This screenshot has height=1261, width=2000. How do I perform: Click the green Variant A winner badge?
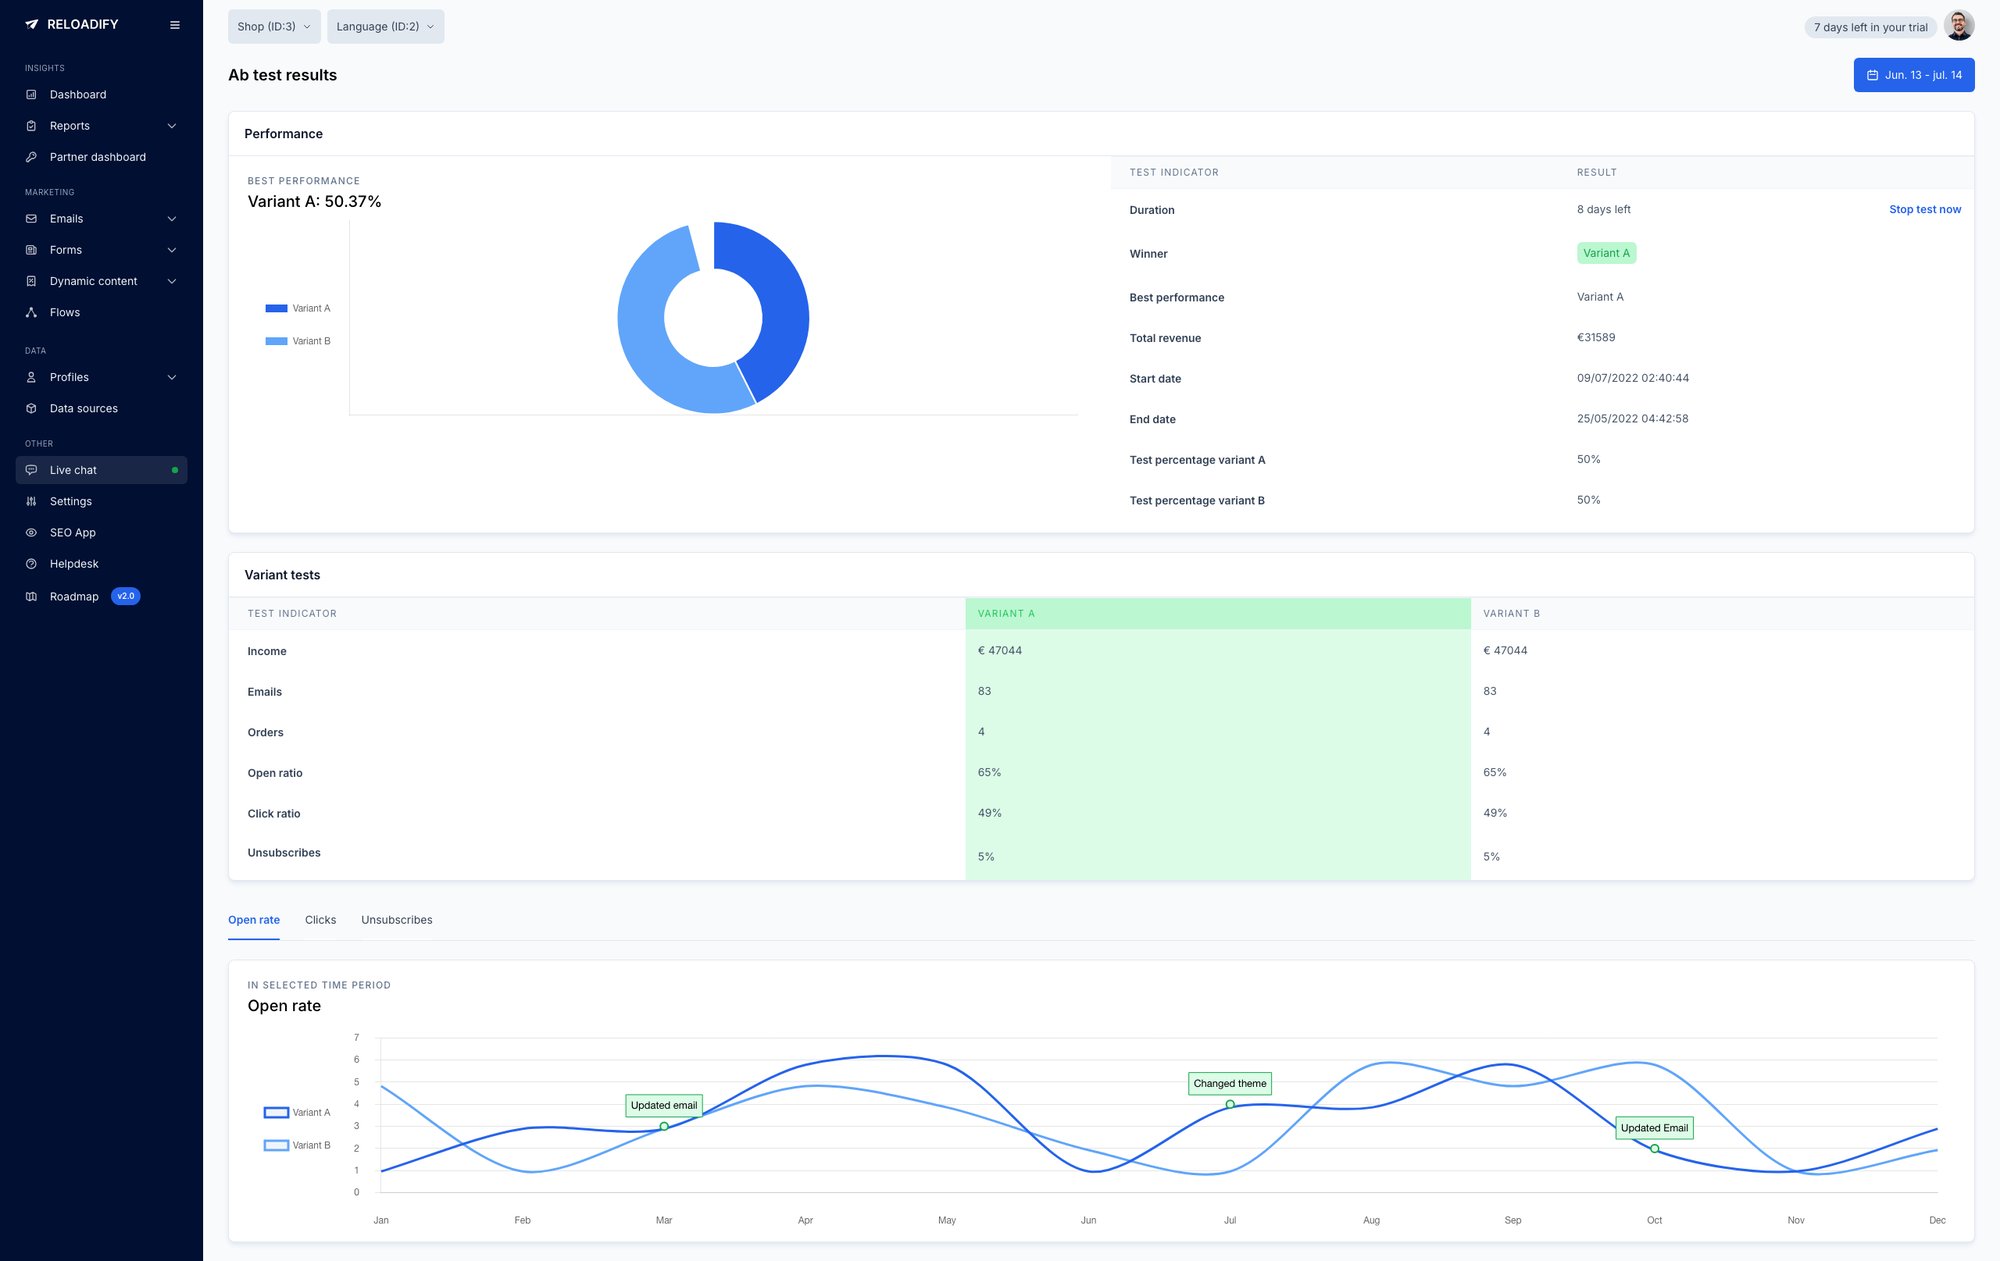click(1606, 253)
